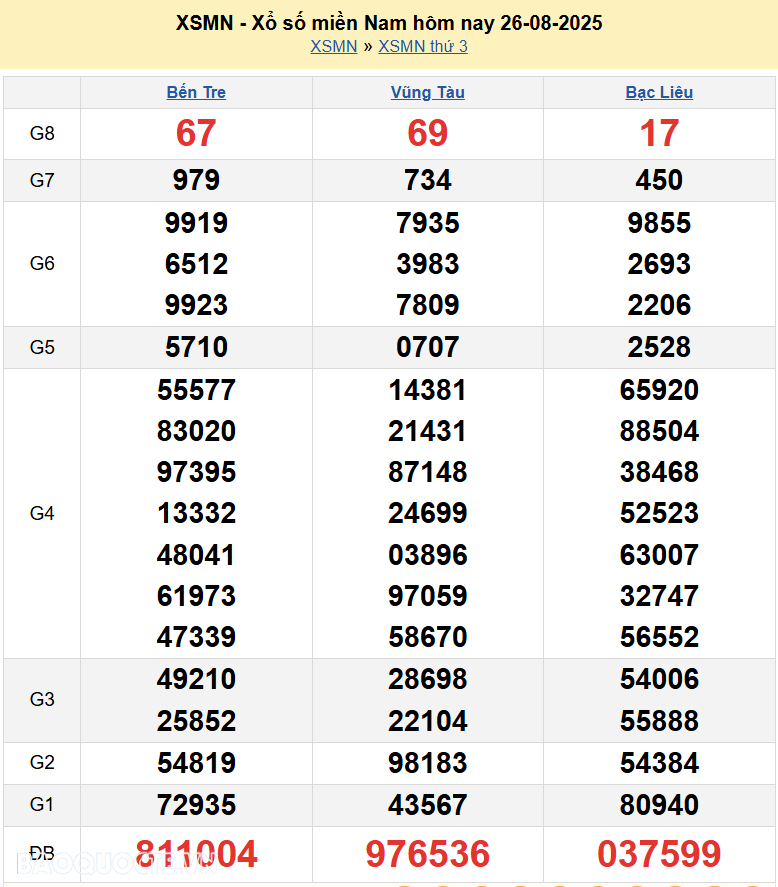Select Vũng Tàu G5 number 0707

pos(427,347)
